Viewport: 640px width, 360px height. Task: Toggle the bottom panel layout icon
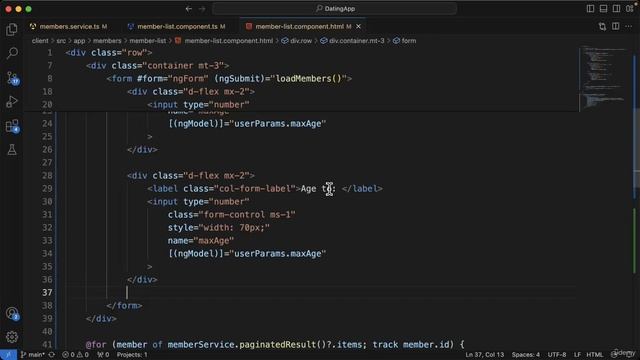(603, 9)
